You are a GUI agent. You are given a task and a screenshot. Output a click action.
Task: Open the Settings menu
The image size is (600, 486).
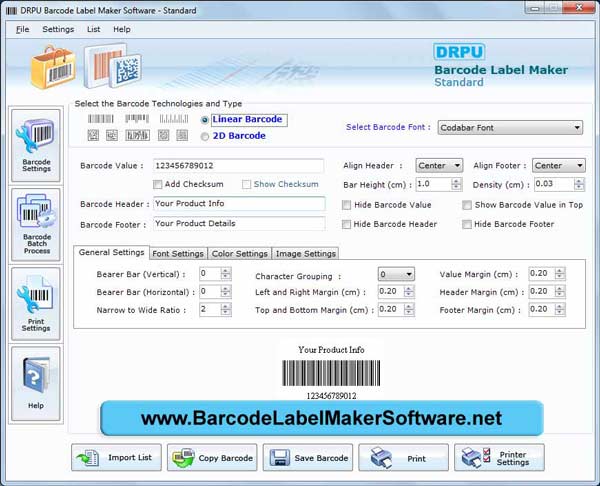pos(58,29)
